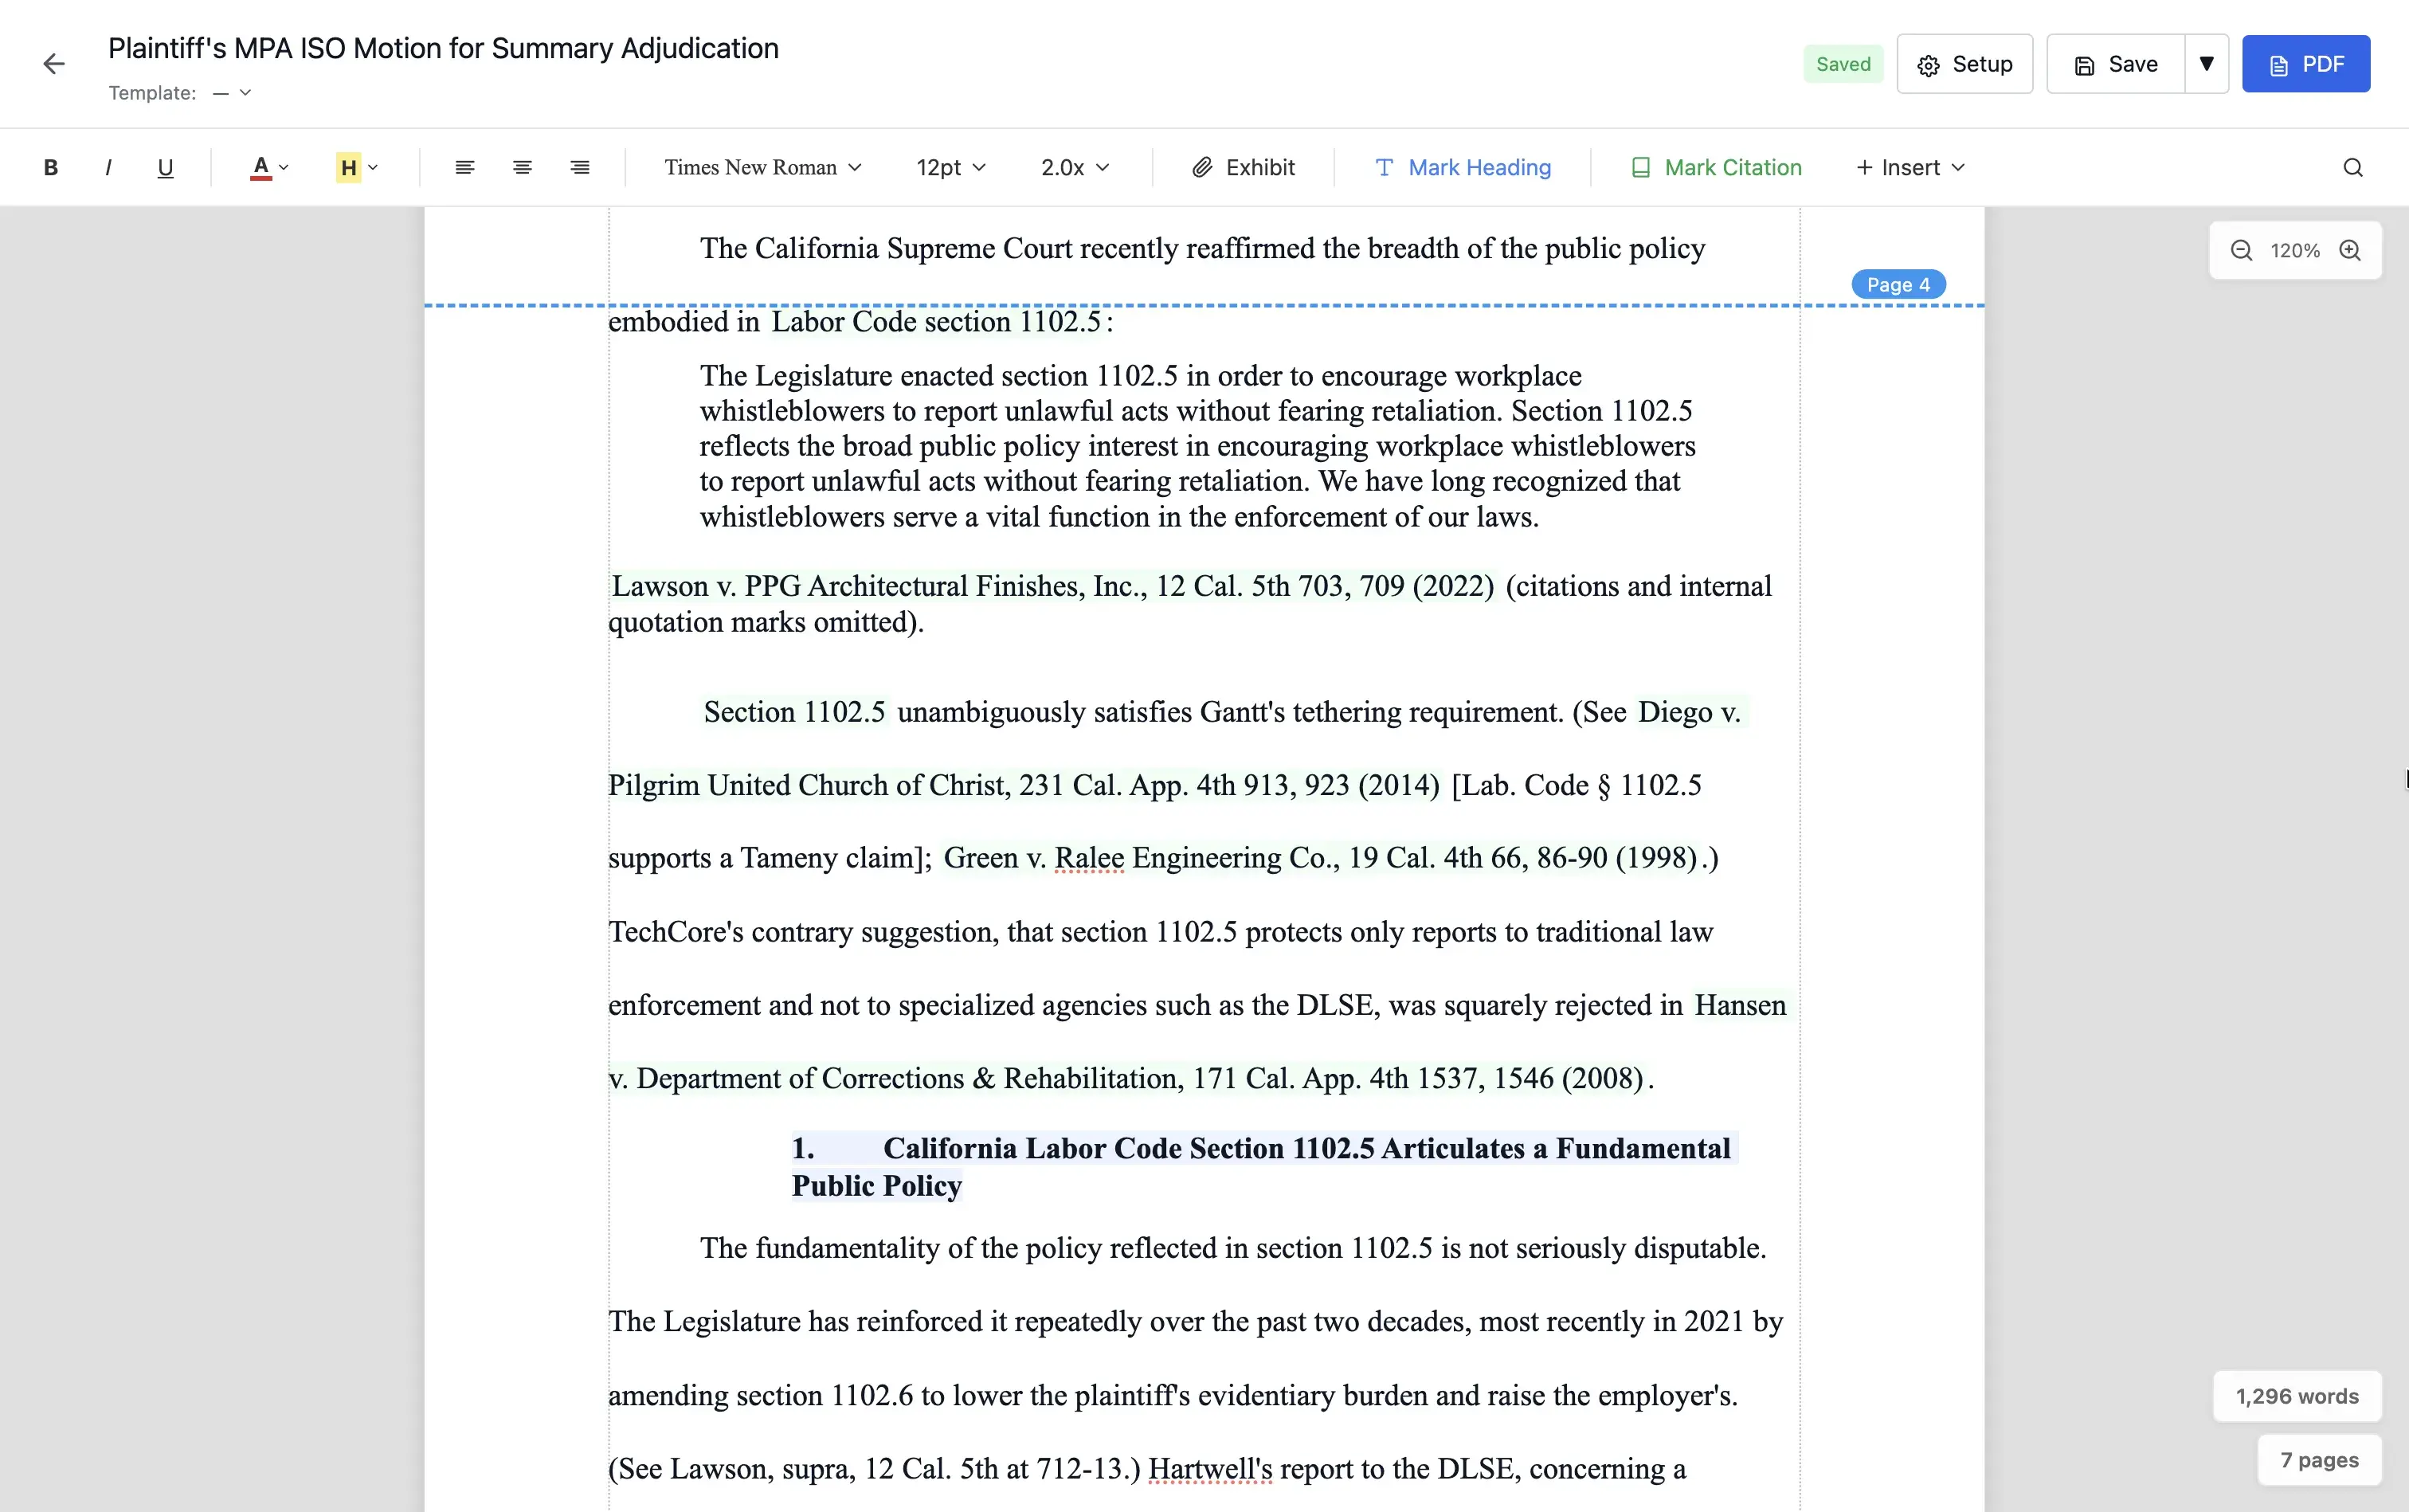This screenshot has width=2409, height=1512.
Task: Toggle underline formatting
Action: (165, 167)
